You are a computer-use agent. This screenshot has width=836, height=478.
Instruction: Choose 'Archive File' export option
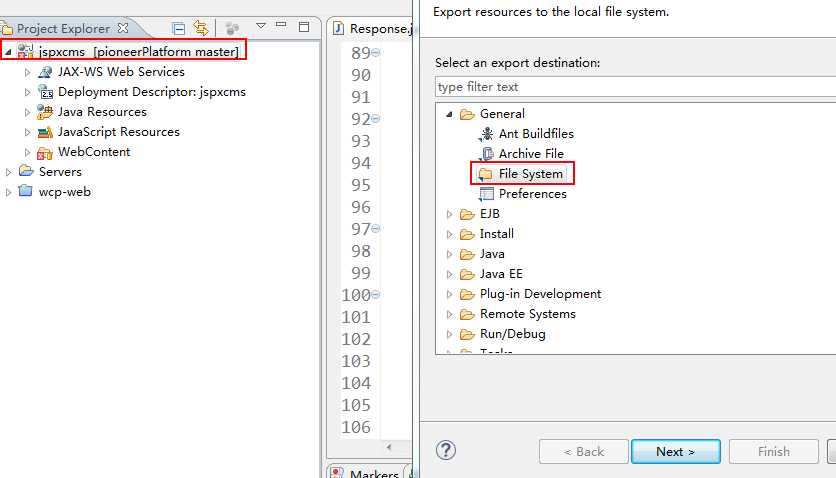(531, 153)
